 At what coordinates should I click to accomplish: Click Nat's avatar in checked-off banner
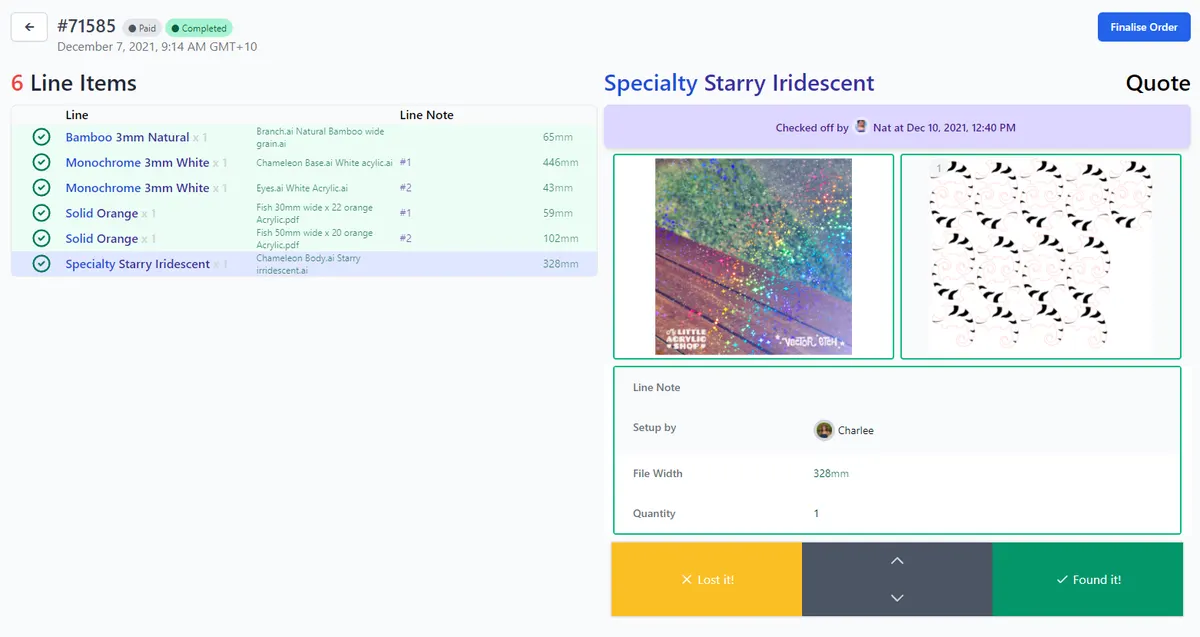pyautogui.click(x=861, y=127)
